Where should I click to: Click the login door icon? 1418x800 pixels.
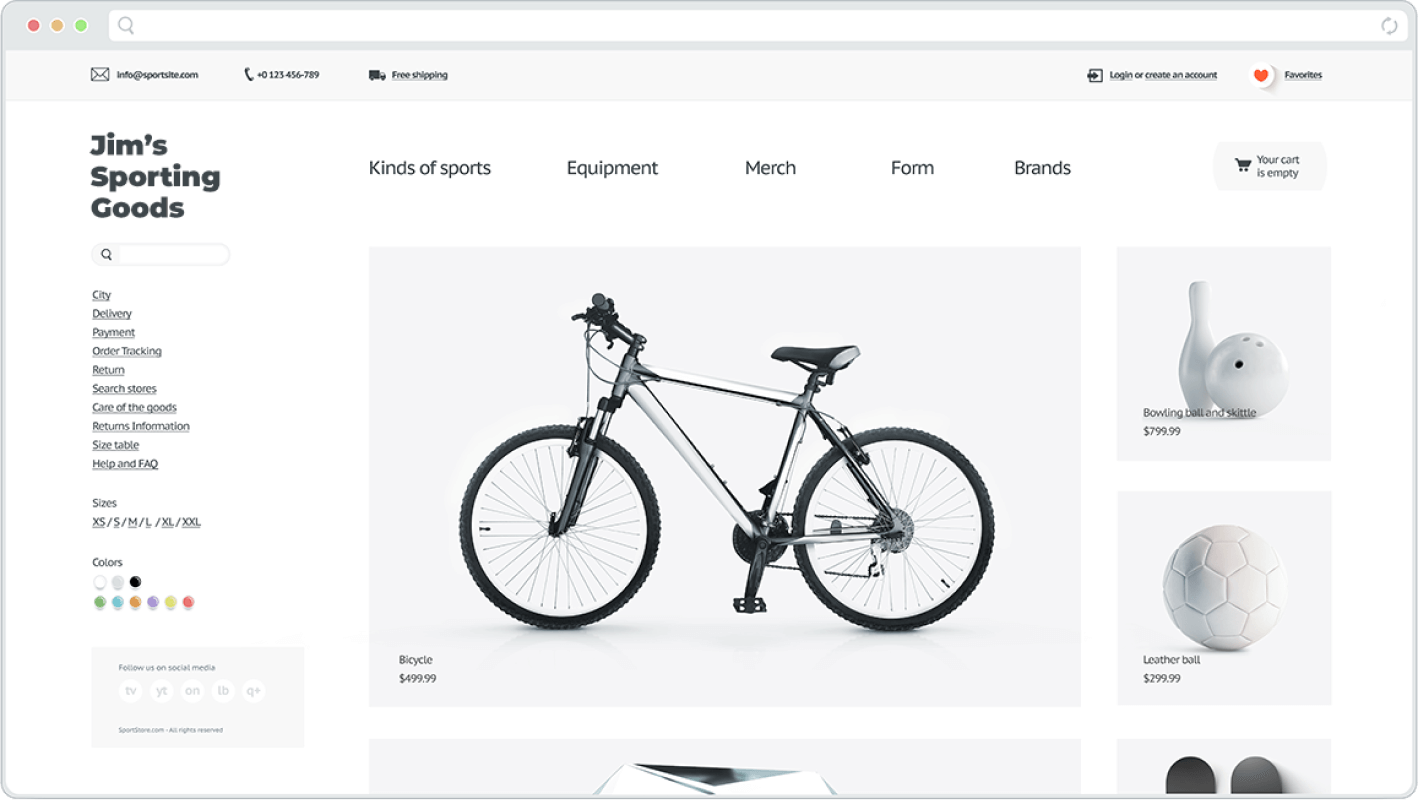click(1095, 75)
